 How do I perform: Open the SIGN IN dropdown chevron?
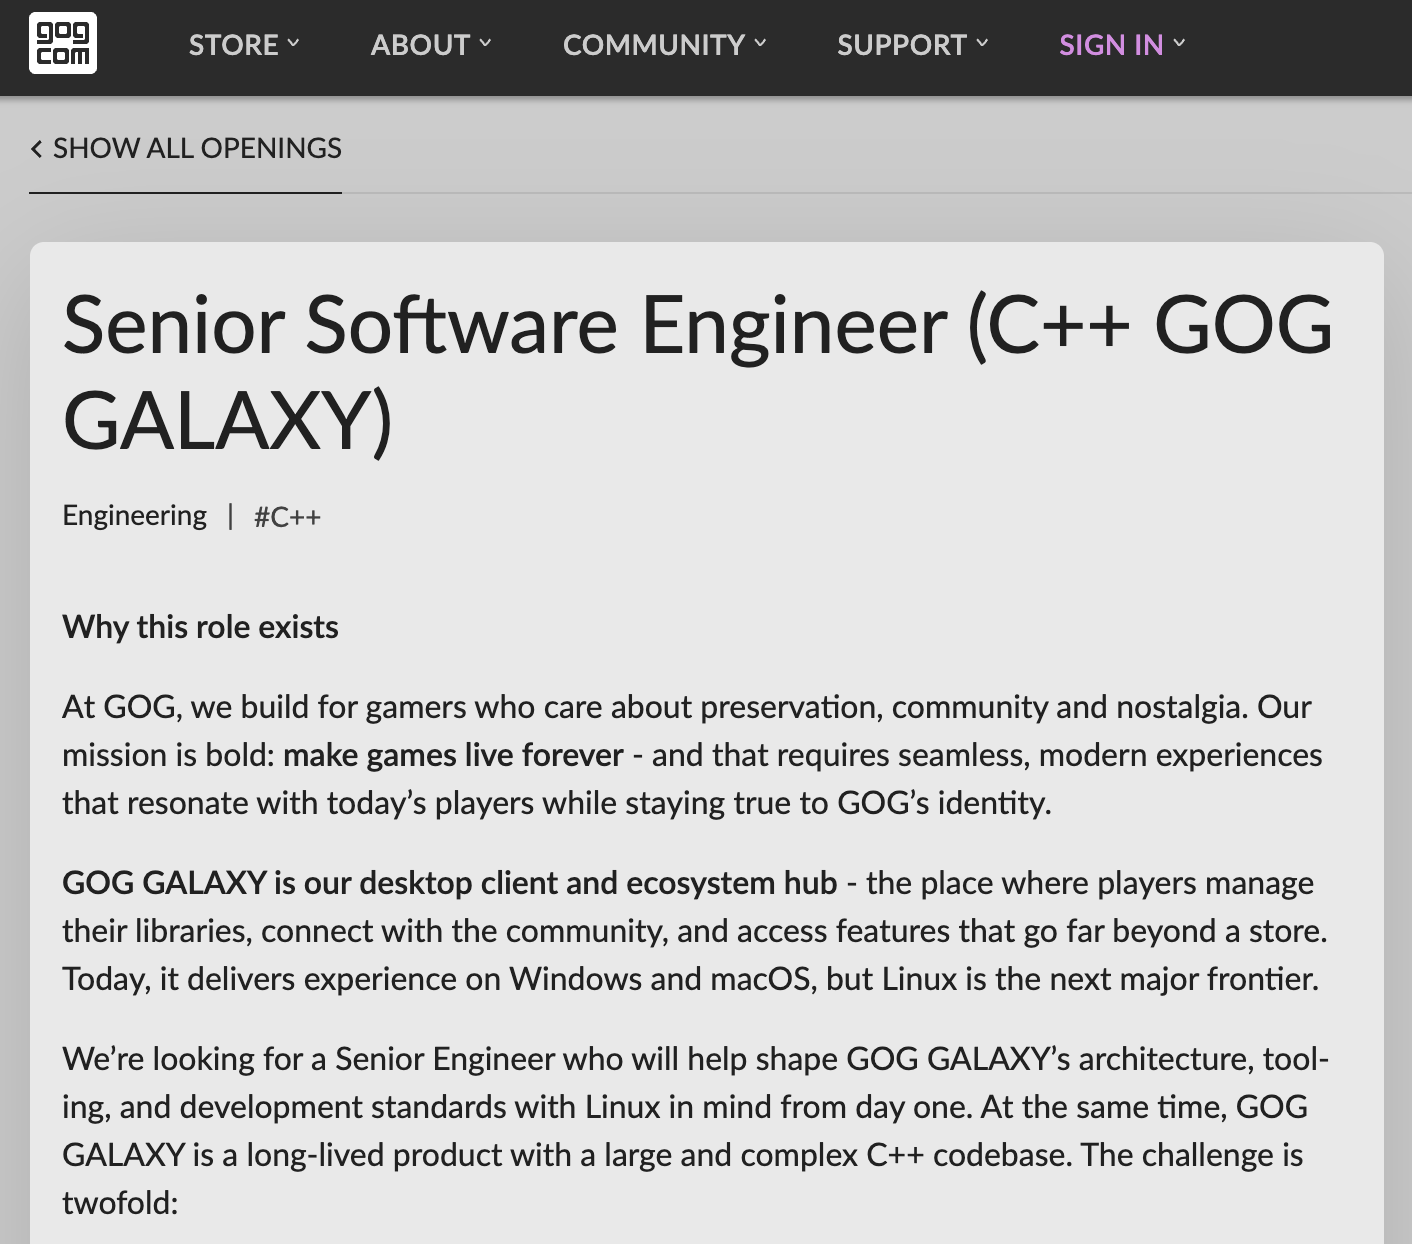1179,44
